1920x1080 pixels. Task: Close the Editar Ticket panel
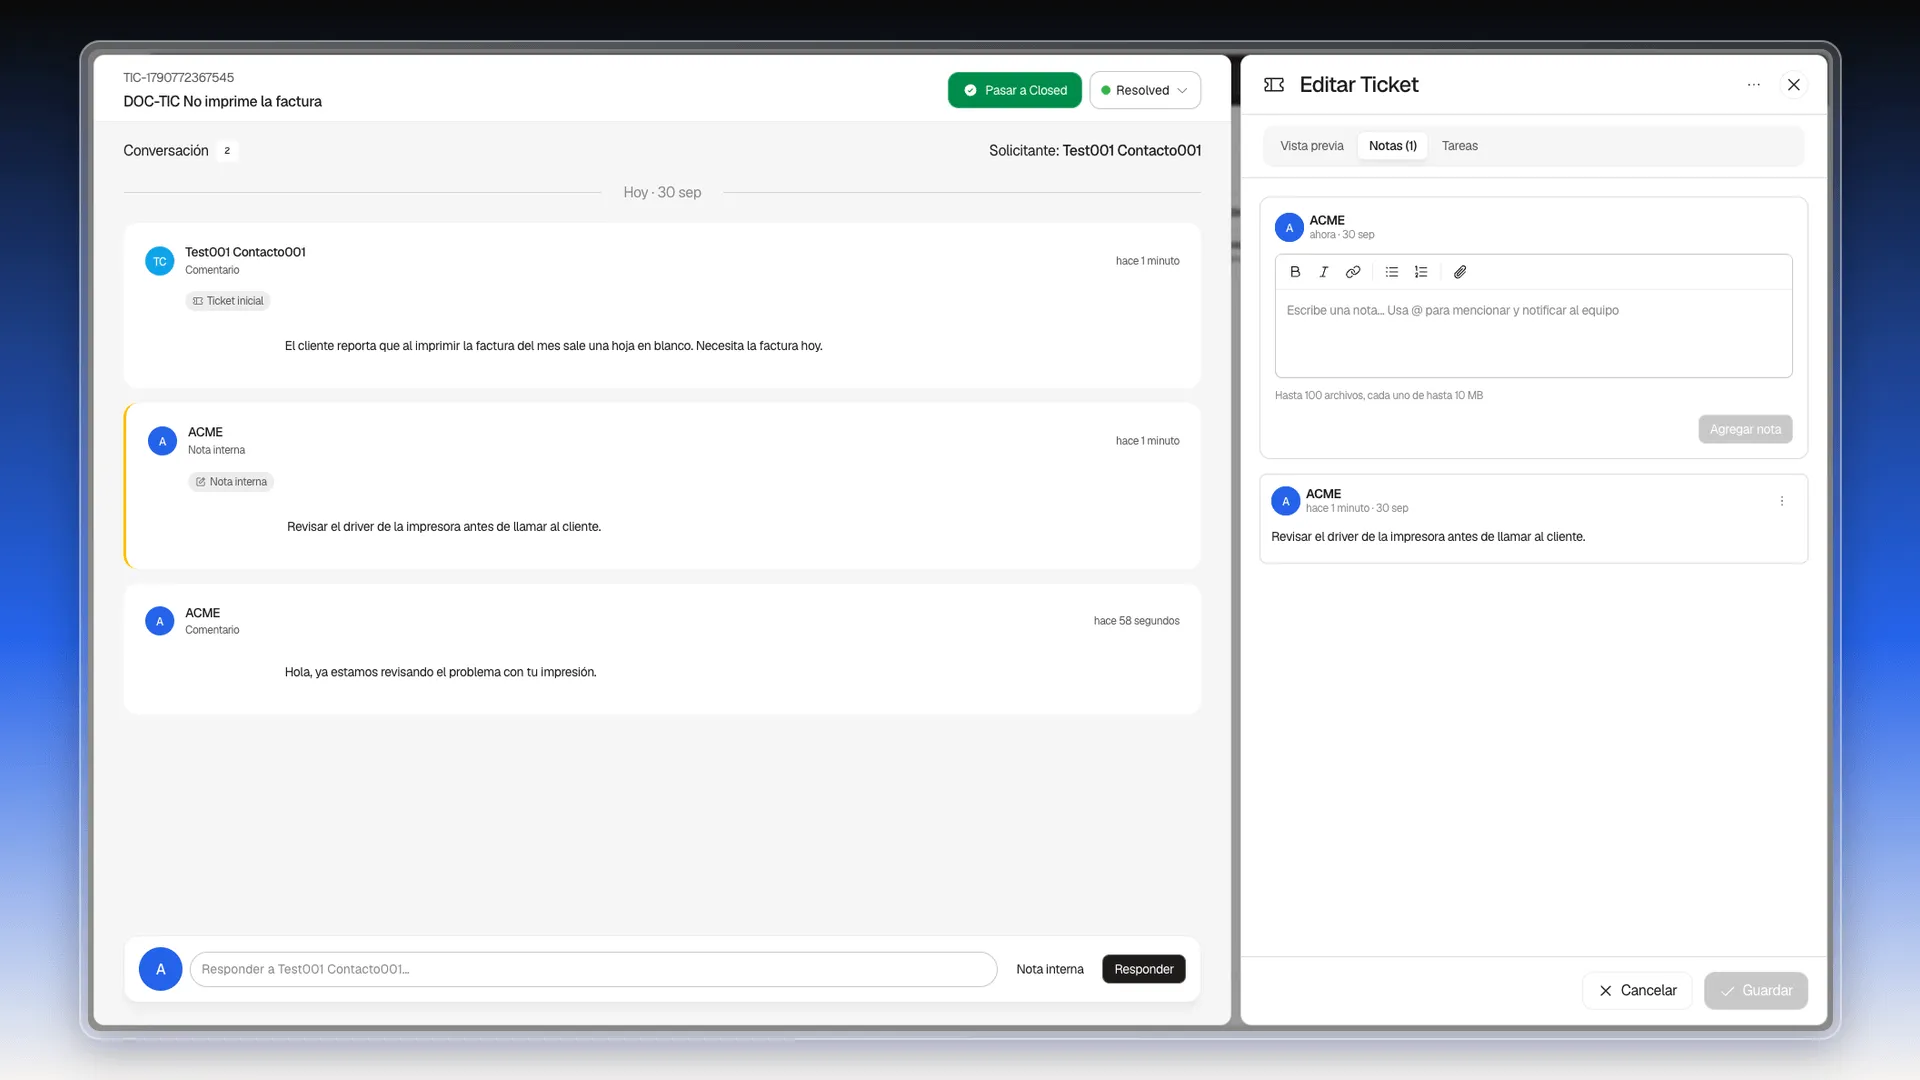click(x=1794, y=85)
